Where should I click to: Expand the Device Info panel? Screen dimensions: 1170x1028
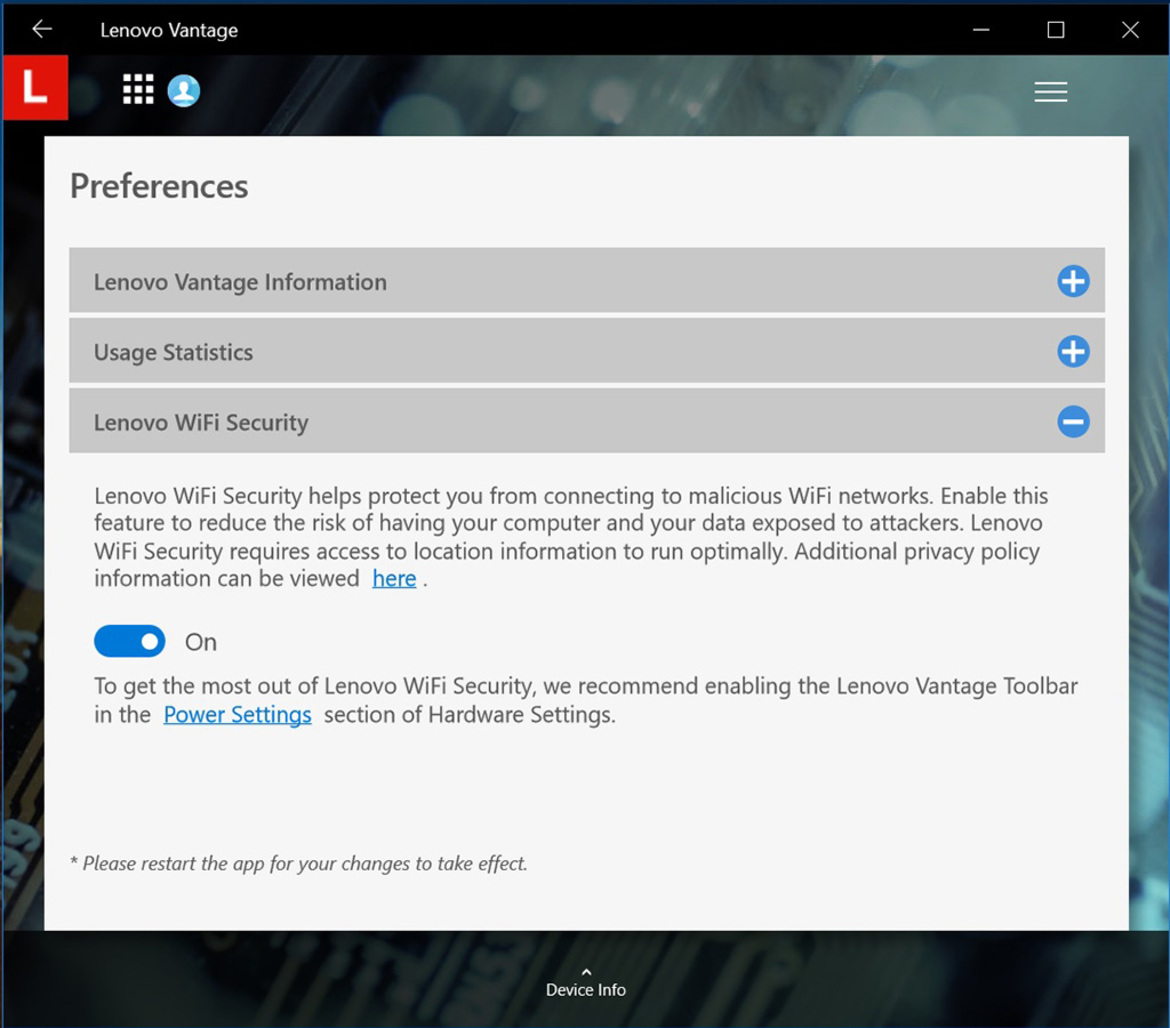[x=586, y=982]
